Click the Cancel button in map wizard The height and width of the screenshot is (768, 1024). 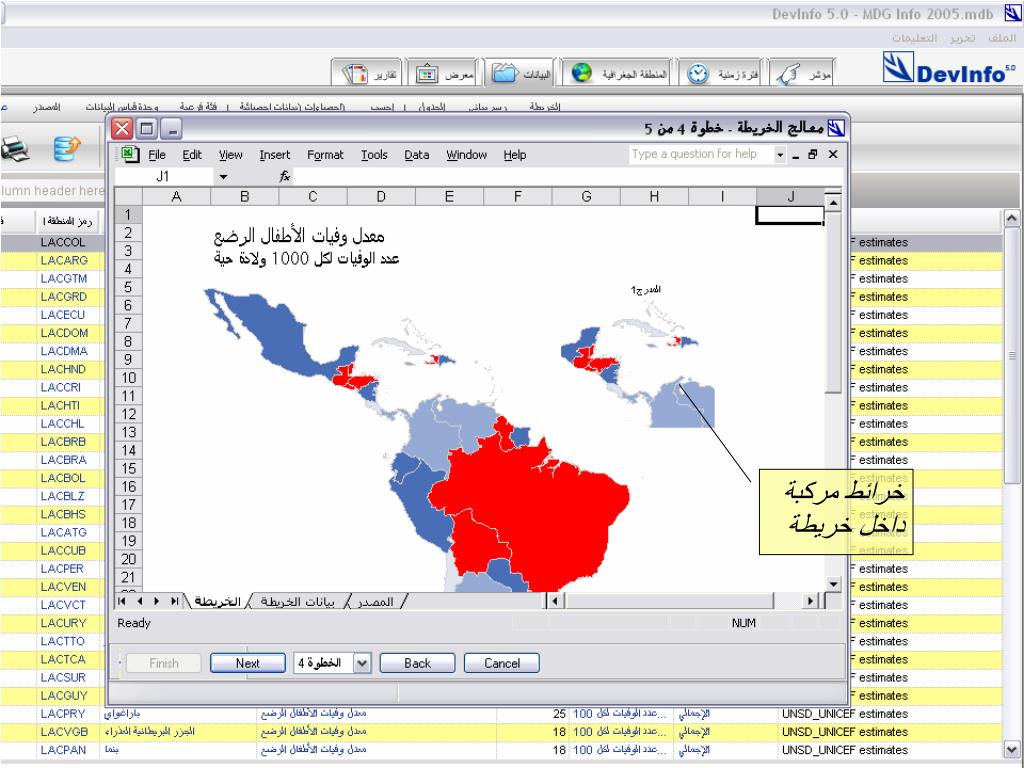pos(502,663)
